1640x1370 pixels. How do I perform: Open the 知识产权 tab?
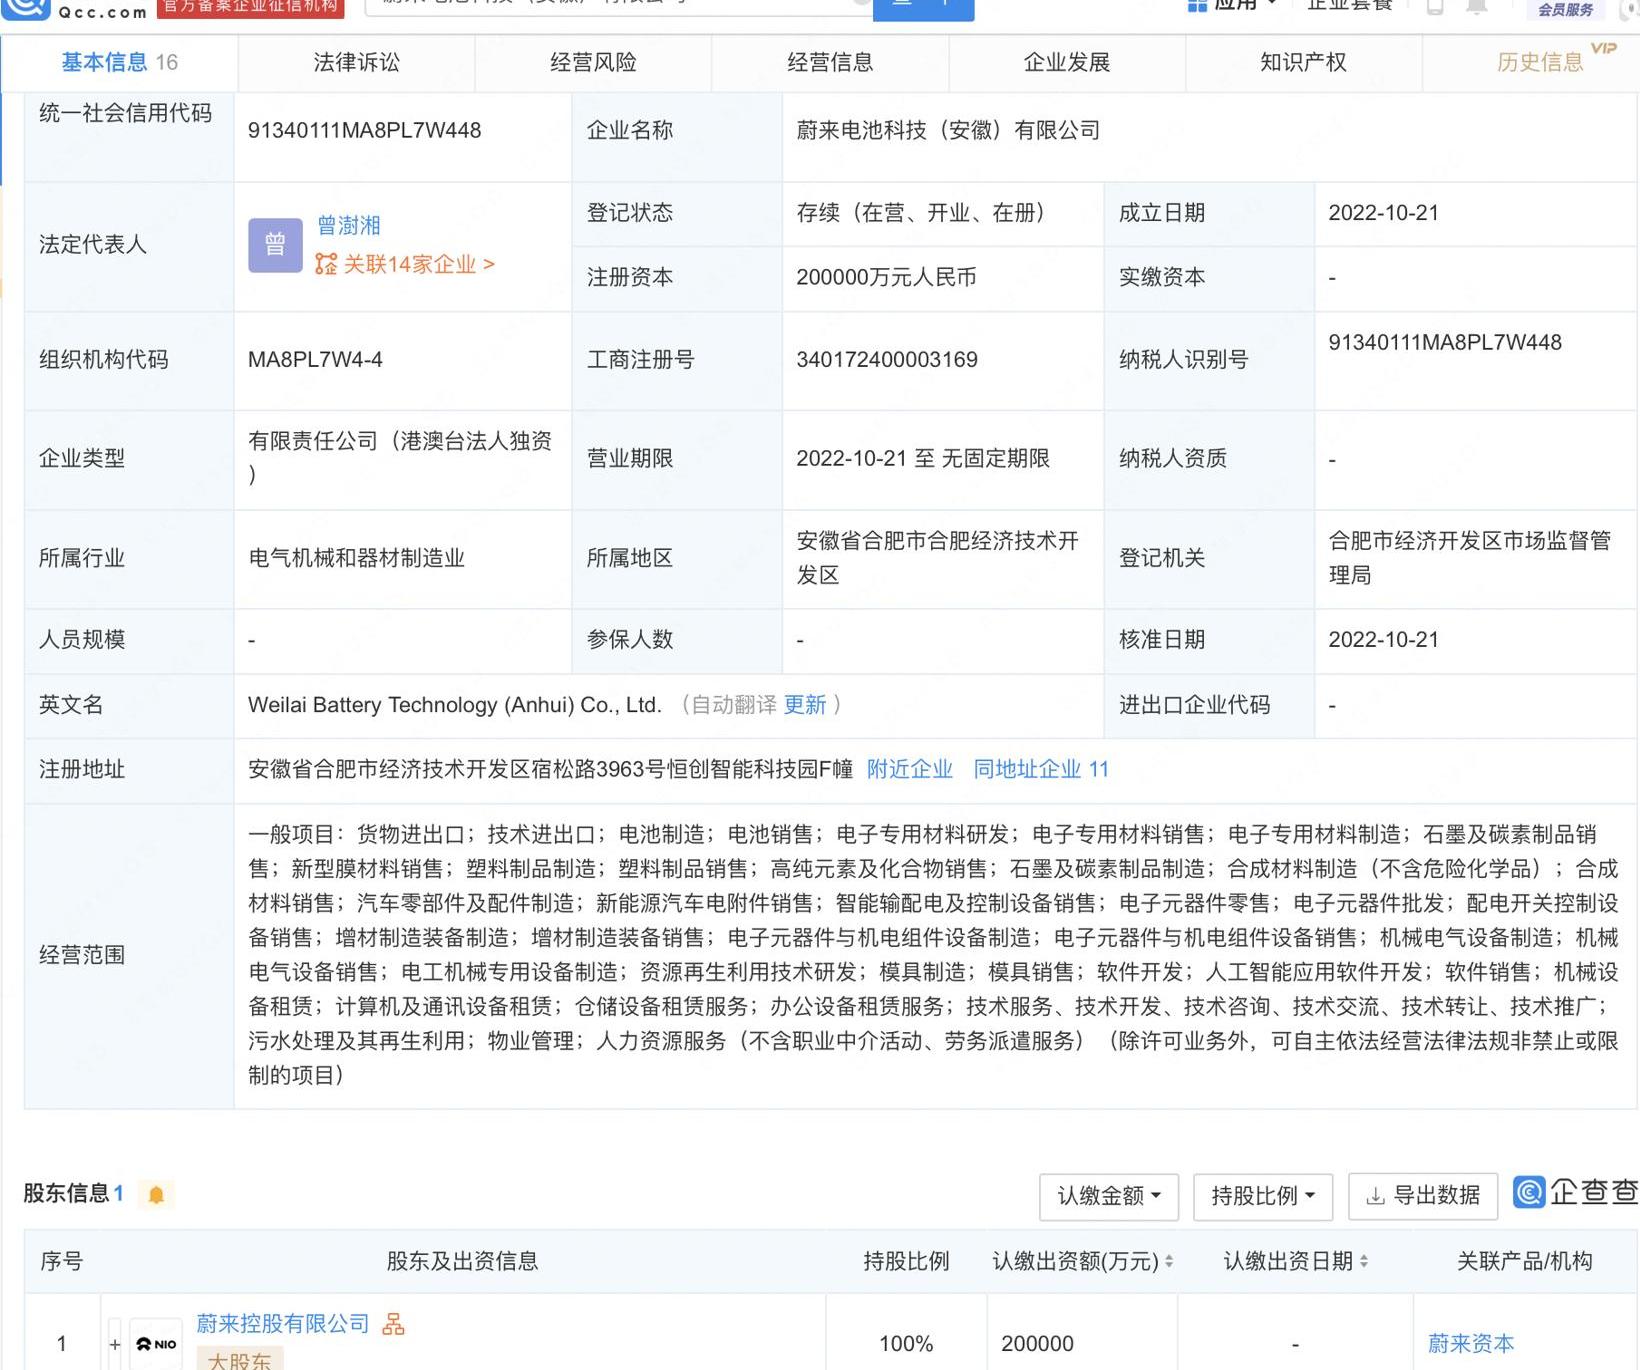[1303, 62]
